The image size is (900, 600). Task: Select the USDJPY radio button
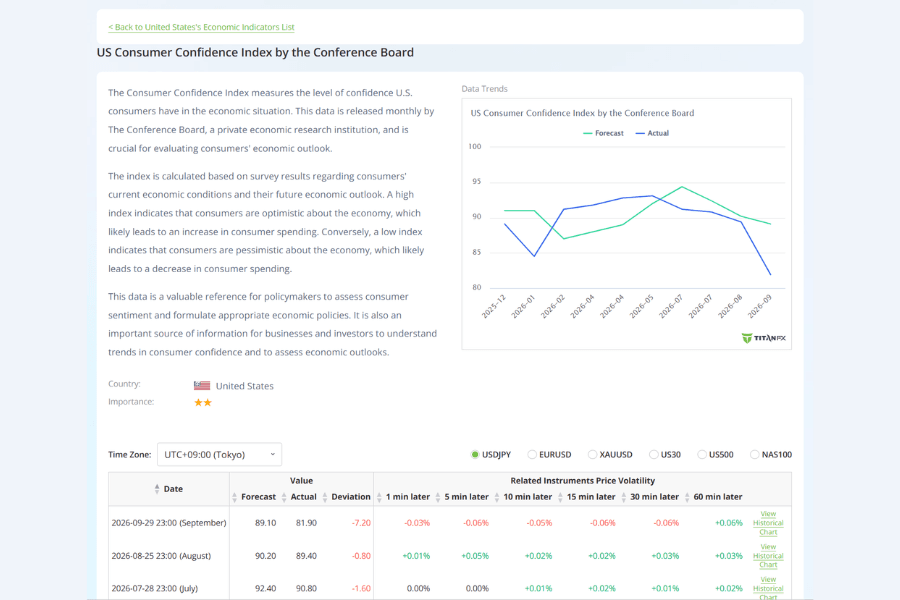click(x=475, y=455)
